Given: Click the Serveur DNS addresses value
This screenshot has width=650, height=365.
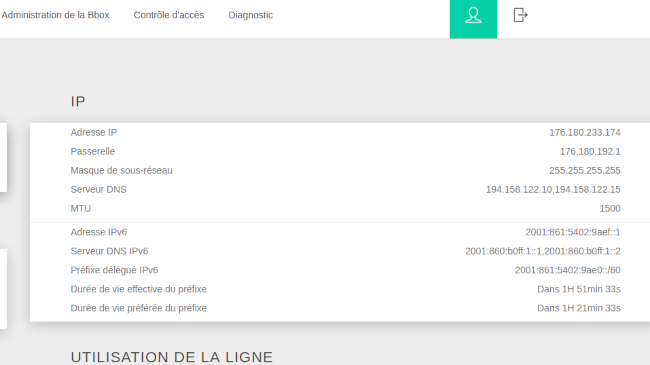Looking at the screenshot, I should click(x=553, y=190).
